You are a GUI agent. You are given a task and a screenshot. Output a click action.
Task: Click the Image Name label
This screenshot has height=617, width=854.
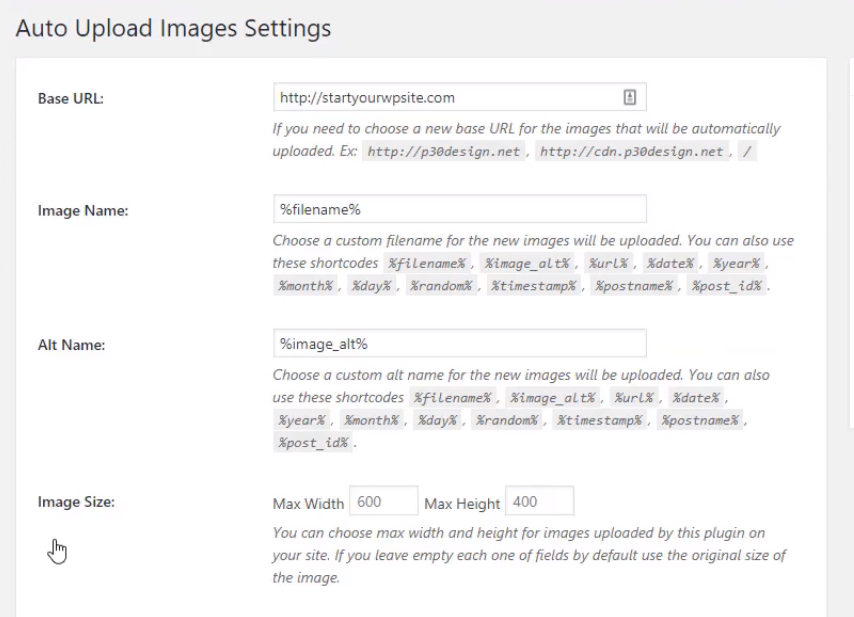pyautogui.click(x=83, y=211)
